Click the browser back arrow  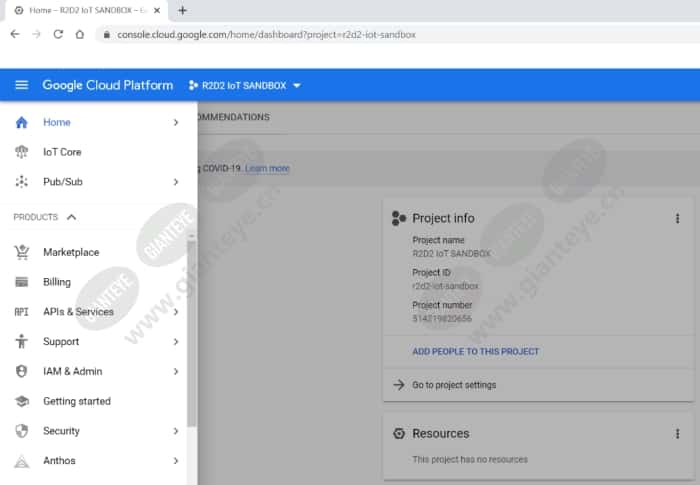point(15,34)
